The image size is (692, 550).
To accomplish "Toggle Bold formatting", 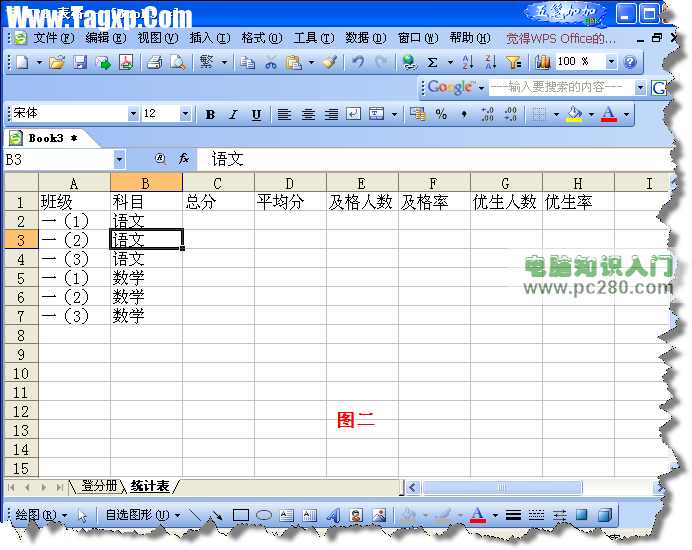I will coord(211,115).
